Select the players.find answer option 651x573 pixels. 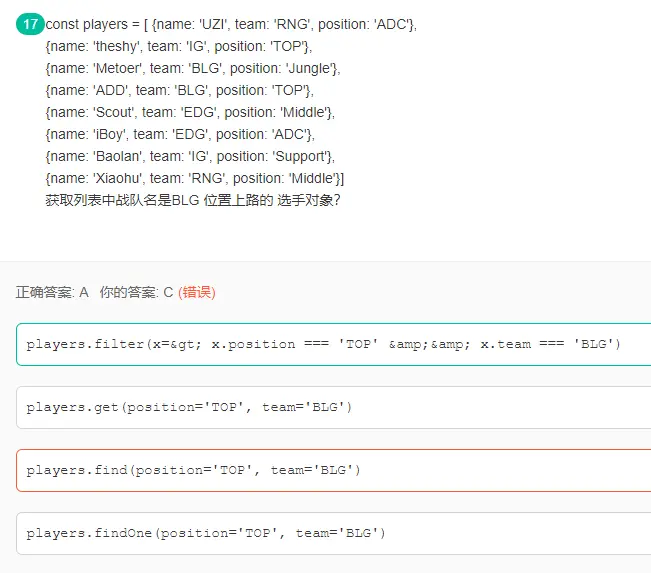tap(333, 470)
